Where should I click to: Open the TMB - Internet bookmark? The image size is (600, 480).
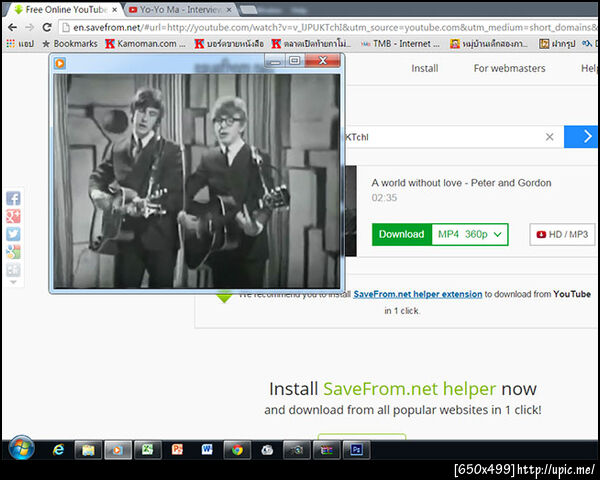pyautogui.click(x=400, y=44)
